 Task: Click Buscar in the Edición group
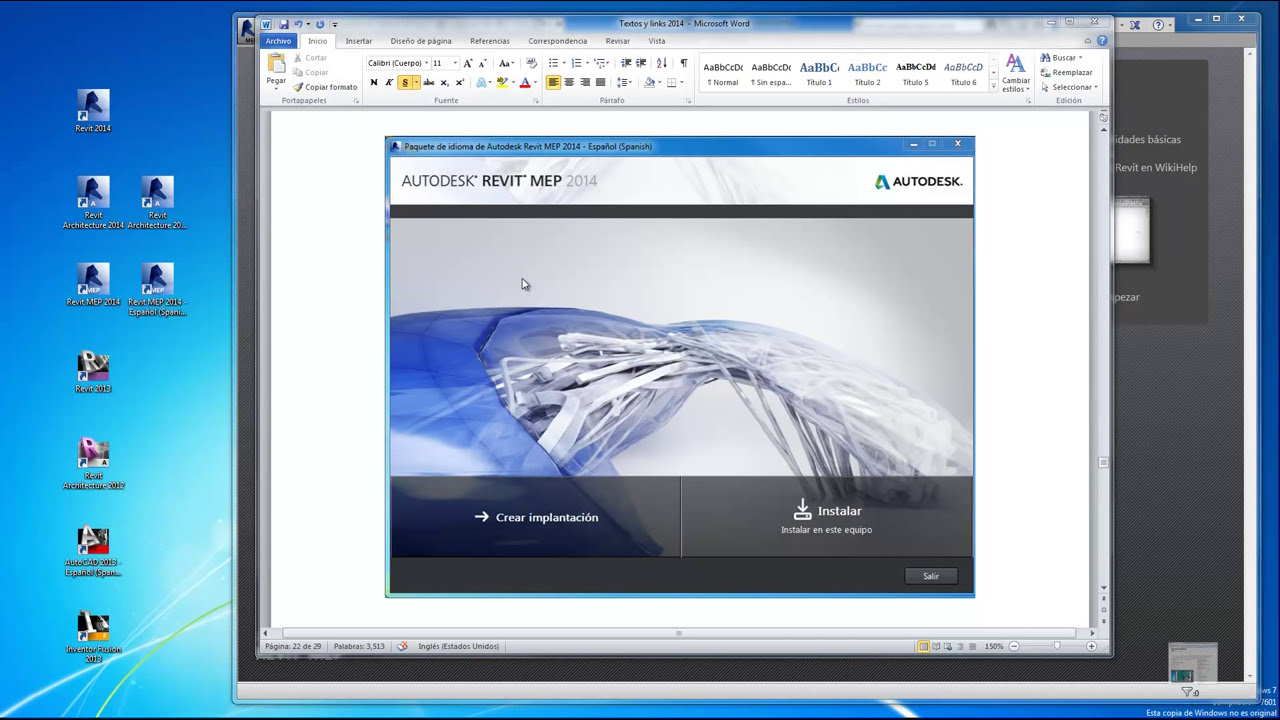pyautogui.click(x=1060, y=58)
